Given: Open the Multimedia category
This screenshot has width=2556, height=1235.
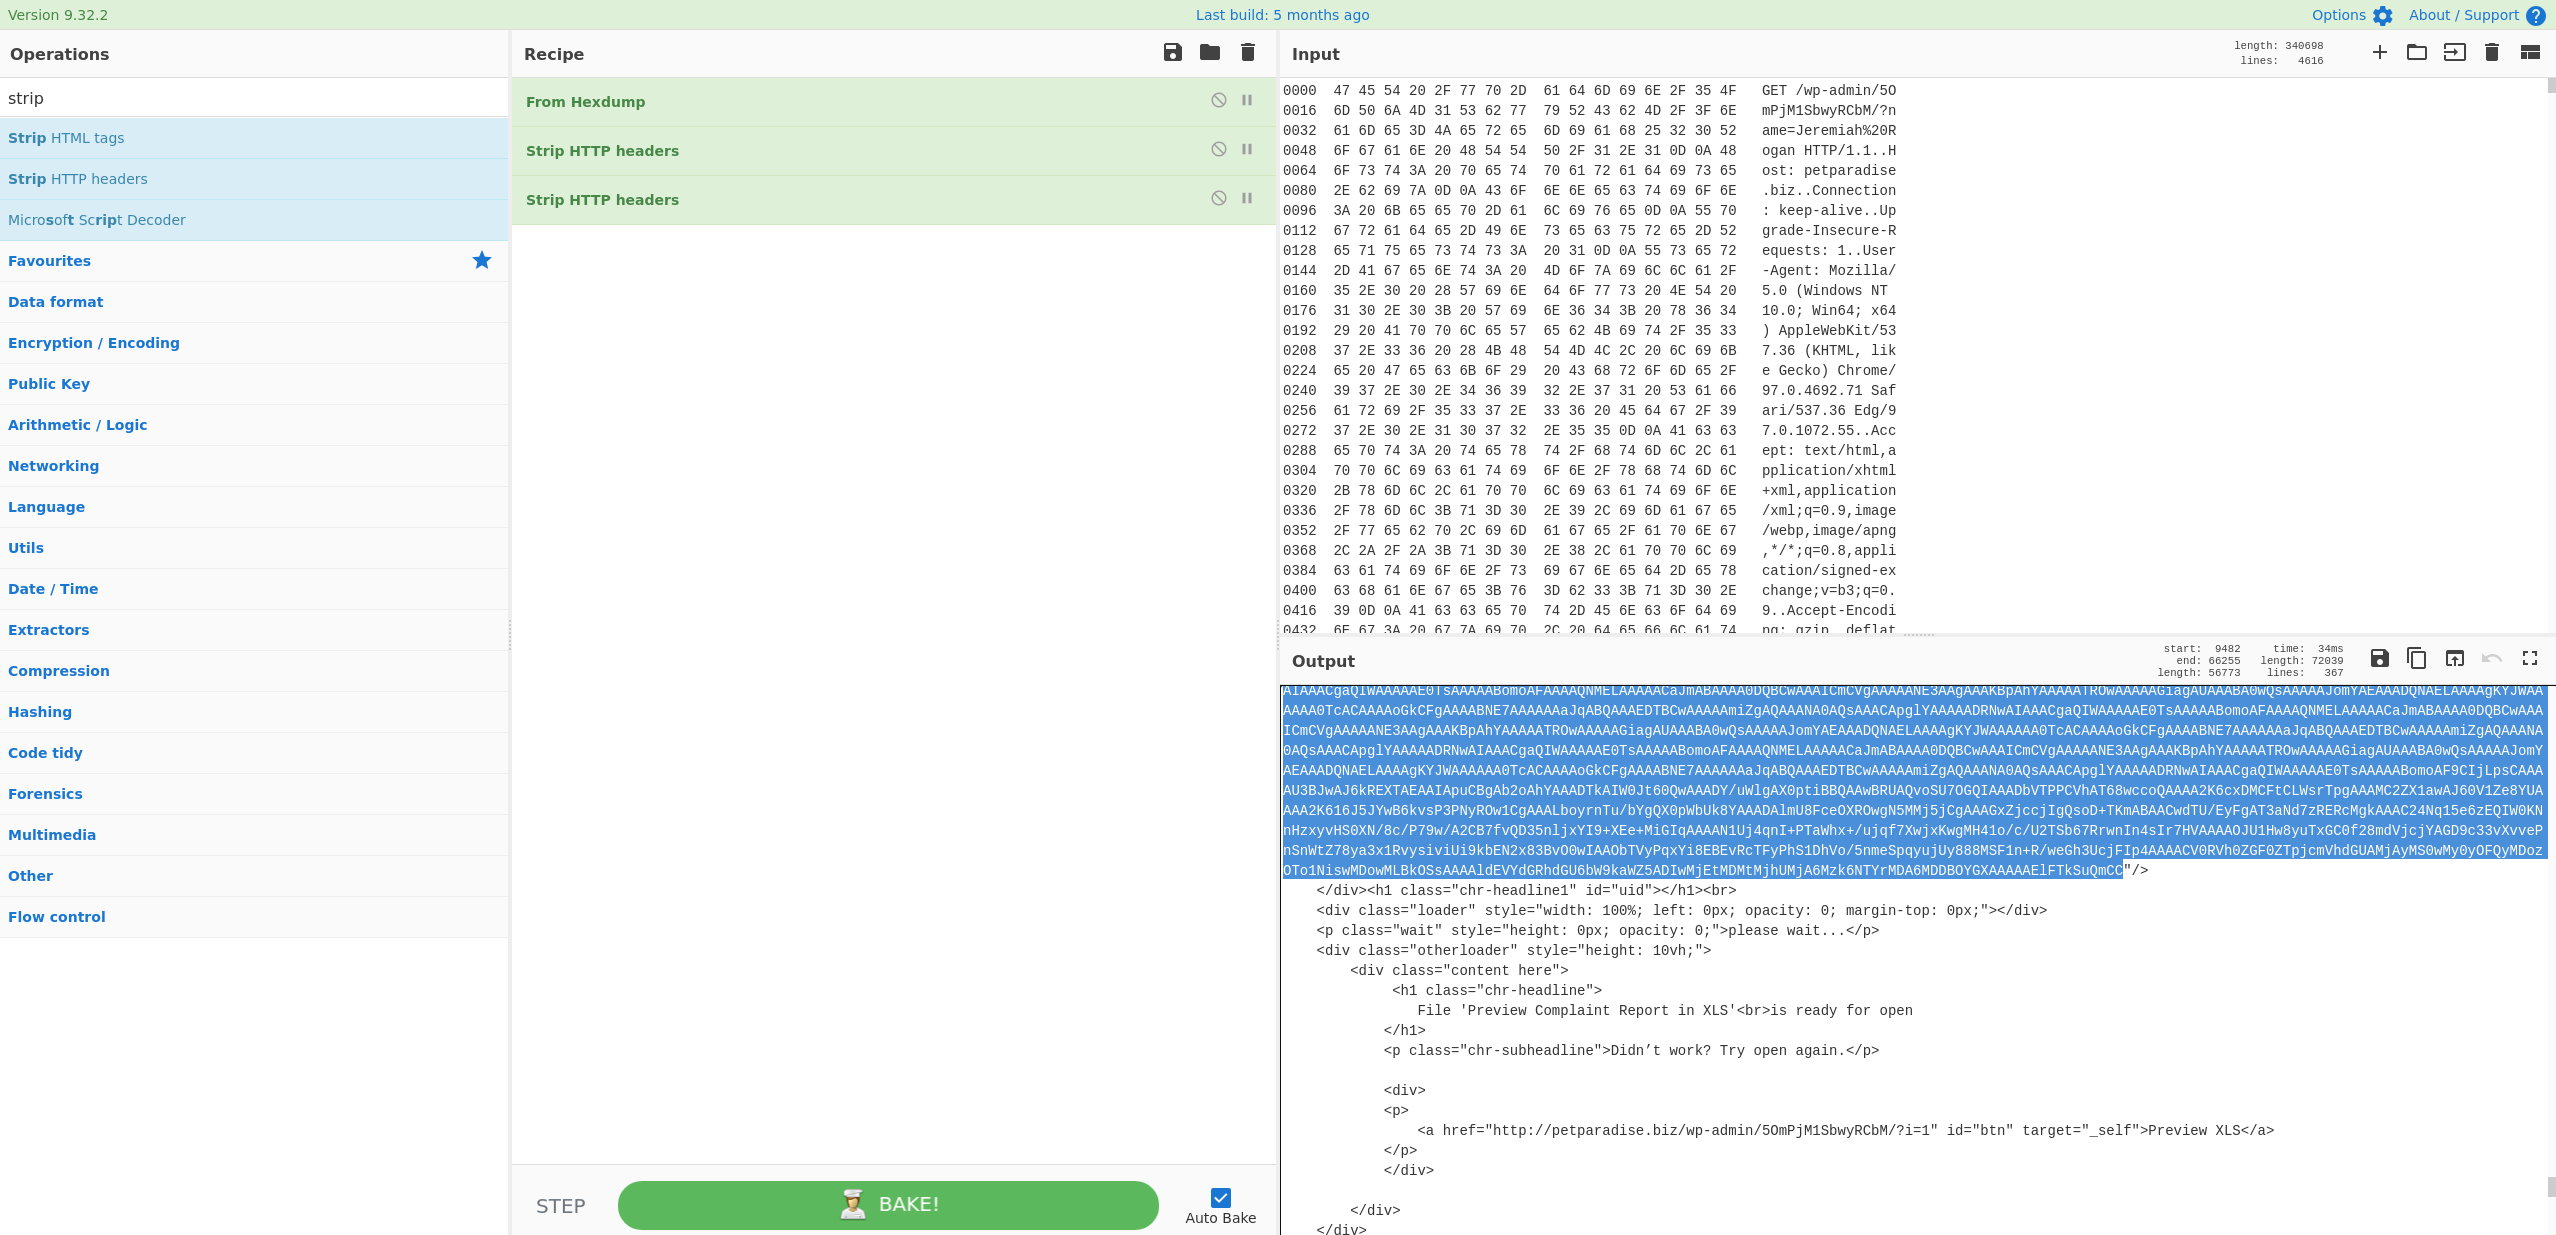Looking at the screenshot, I should click(254, 835).
